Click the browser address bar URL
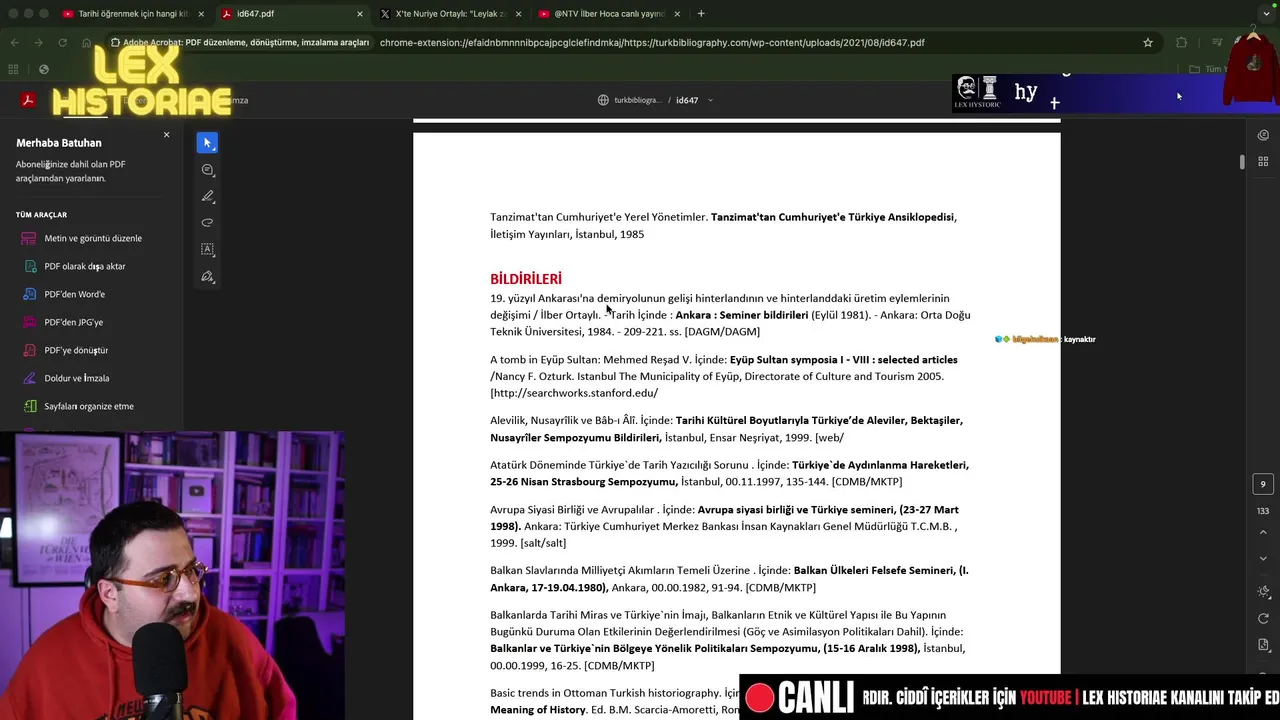Image resolution: width=1280 pixels, height=720 pixels. (652, 43)
